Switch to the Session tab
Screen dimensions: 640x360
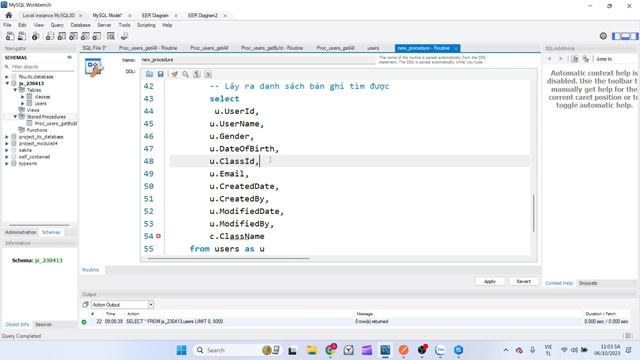click(43, 324)
